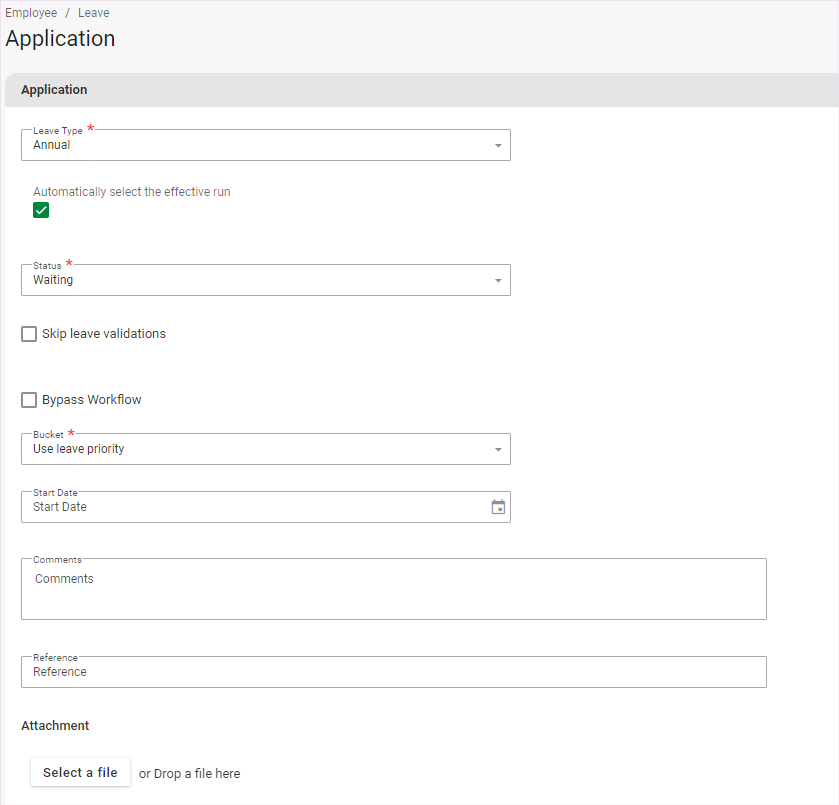This screenshot has width=839, height=805.
Task: Tick the Bypass Workflow checkbox
Action: click(29, 400)
